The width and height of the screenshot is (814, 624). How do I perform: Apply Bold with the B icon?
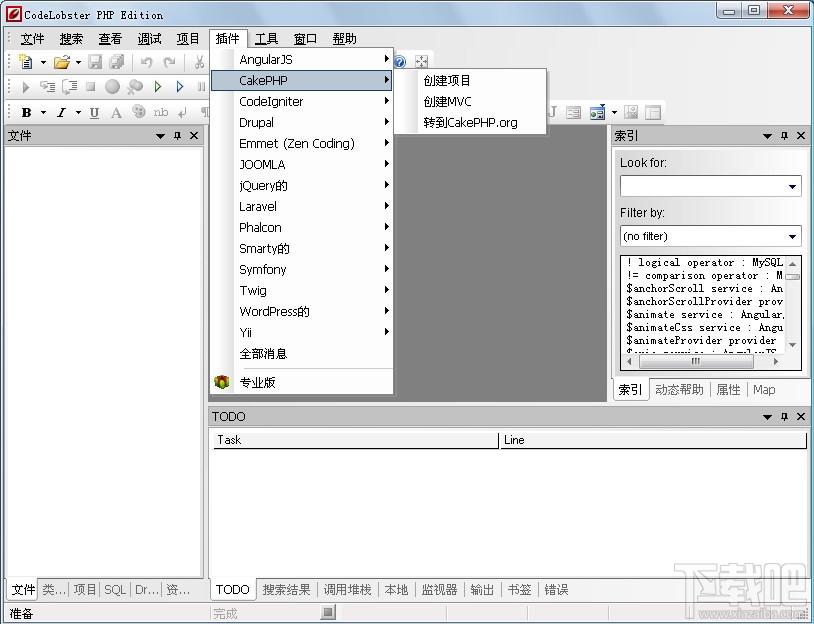(26, 112)
